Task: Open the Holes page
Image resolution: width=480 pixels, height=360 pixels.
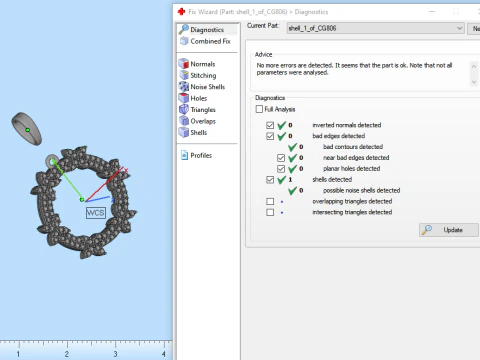Action: point(199,98)
